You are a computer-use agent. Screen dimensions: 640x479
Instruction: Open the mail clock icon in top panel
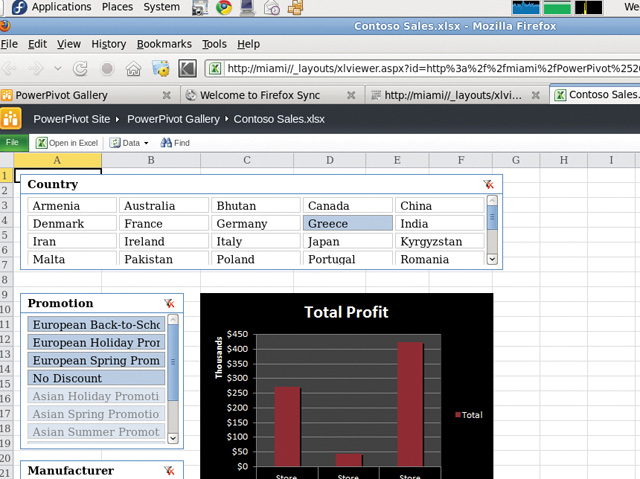click(x=272, y=7)
